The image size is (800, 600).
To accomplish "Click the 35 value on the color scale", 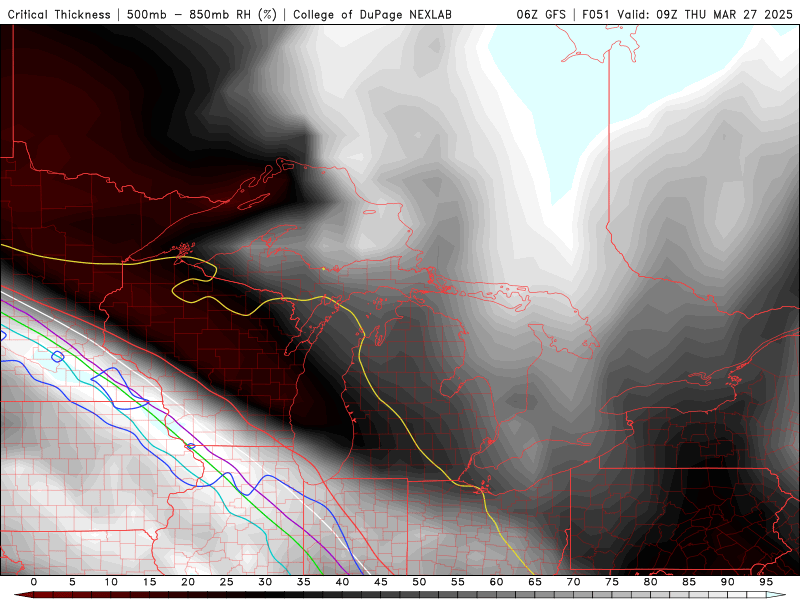I will 304,582.
